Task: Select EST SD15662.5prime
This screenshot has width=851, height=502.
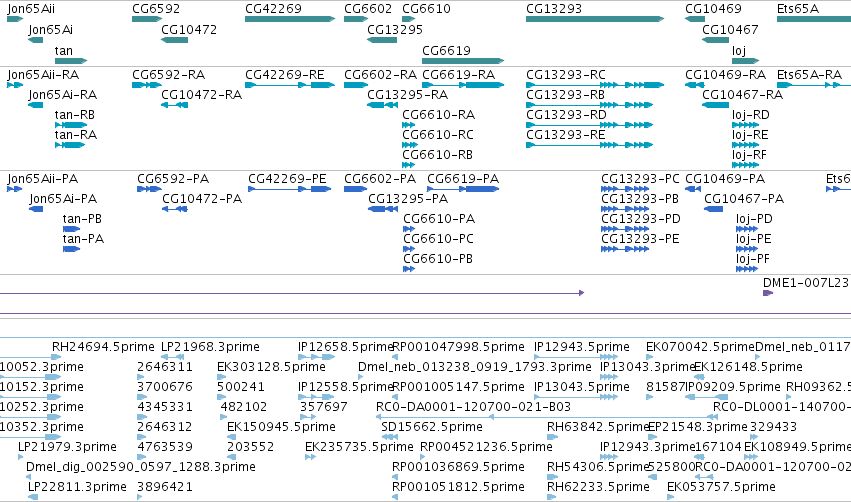Action: point(431,427)
